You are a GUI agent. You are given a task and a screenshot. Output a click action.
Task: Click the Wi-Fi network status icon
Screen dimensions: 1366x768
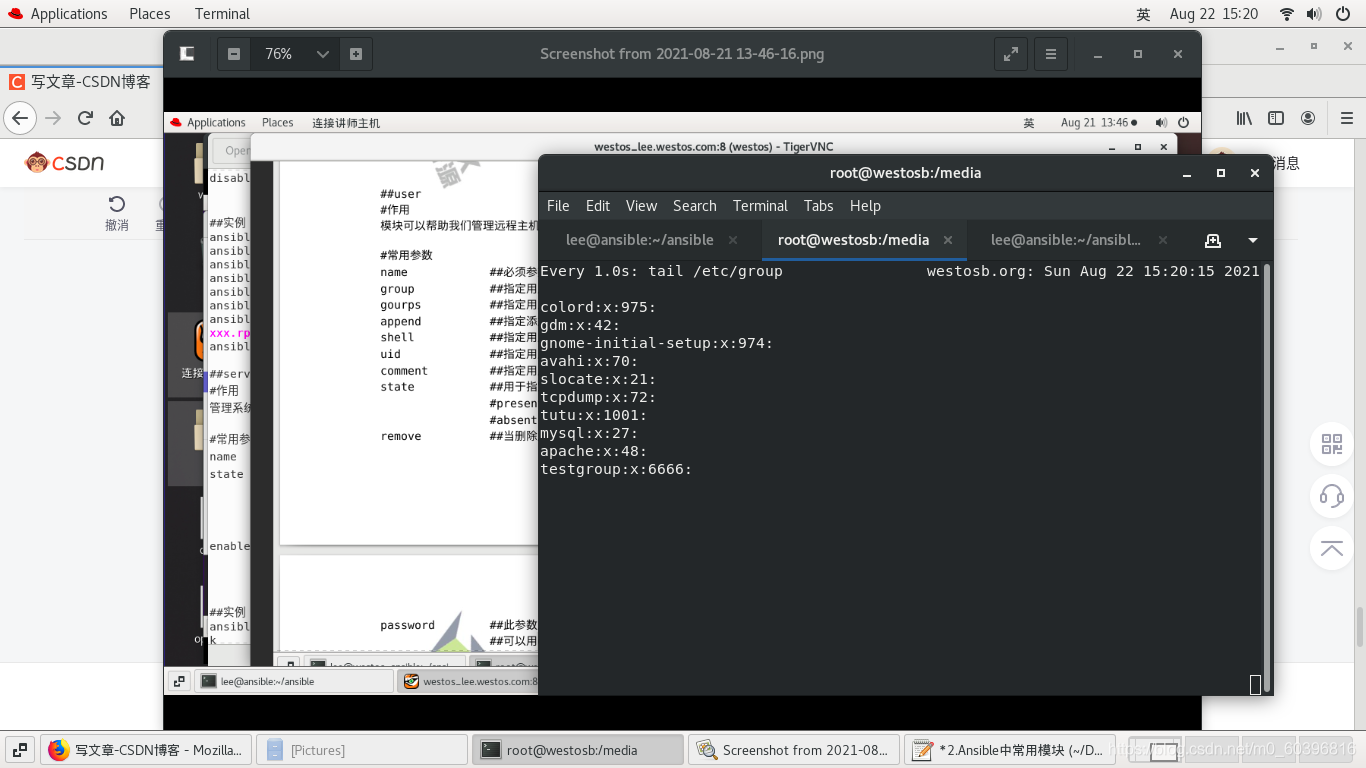[1287, 14]
